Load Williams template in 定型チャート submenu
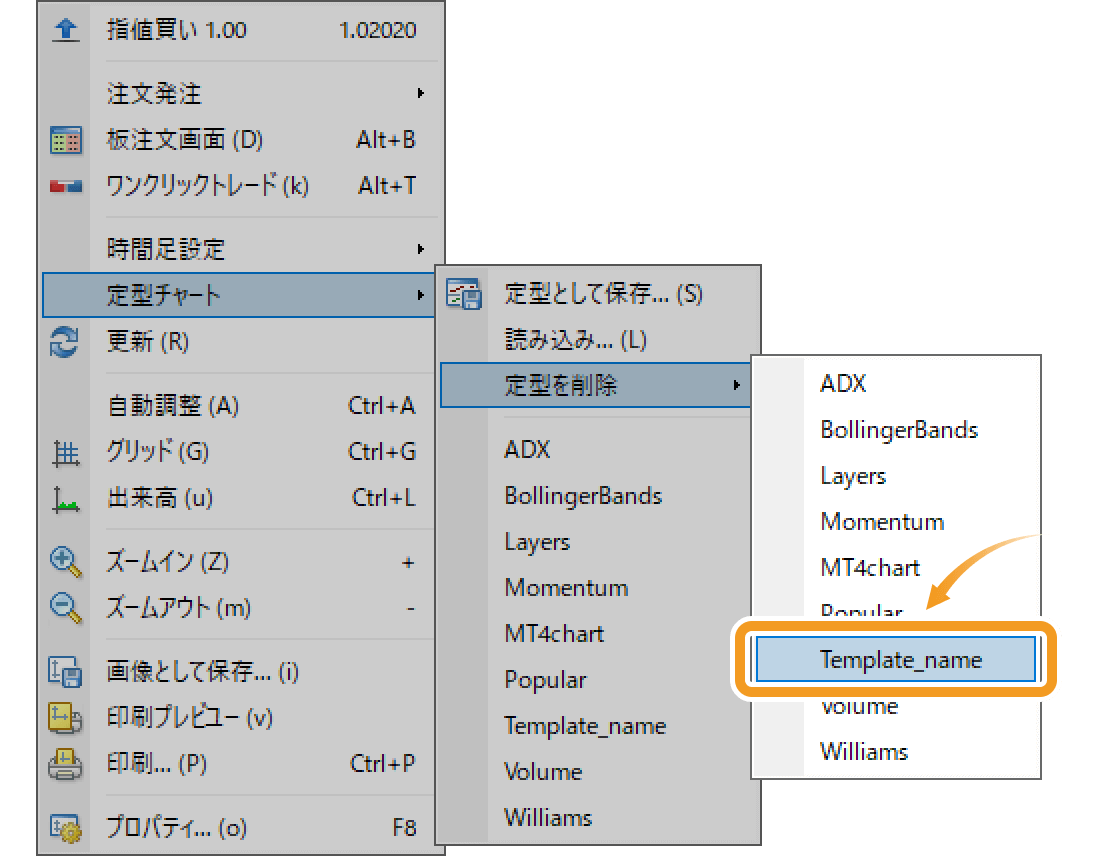Viewport: 1100px width, 856px height. coord(598,817)
